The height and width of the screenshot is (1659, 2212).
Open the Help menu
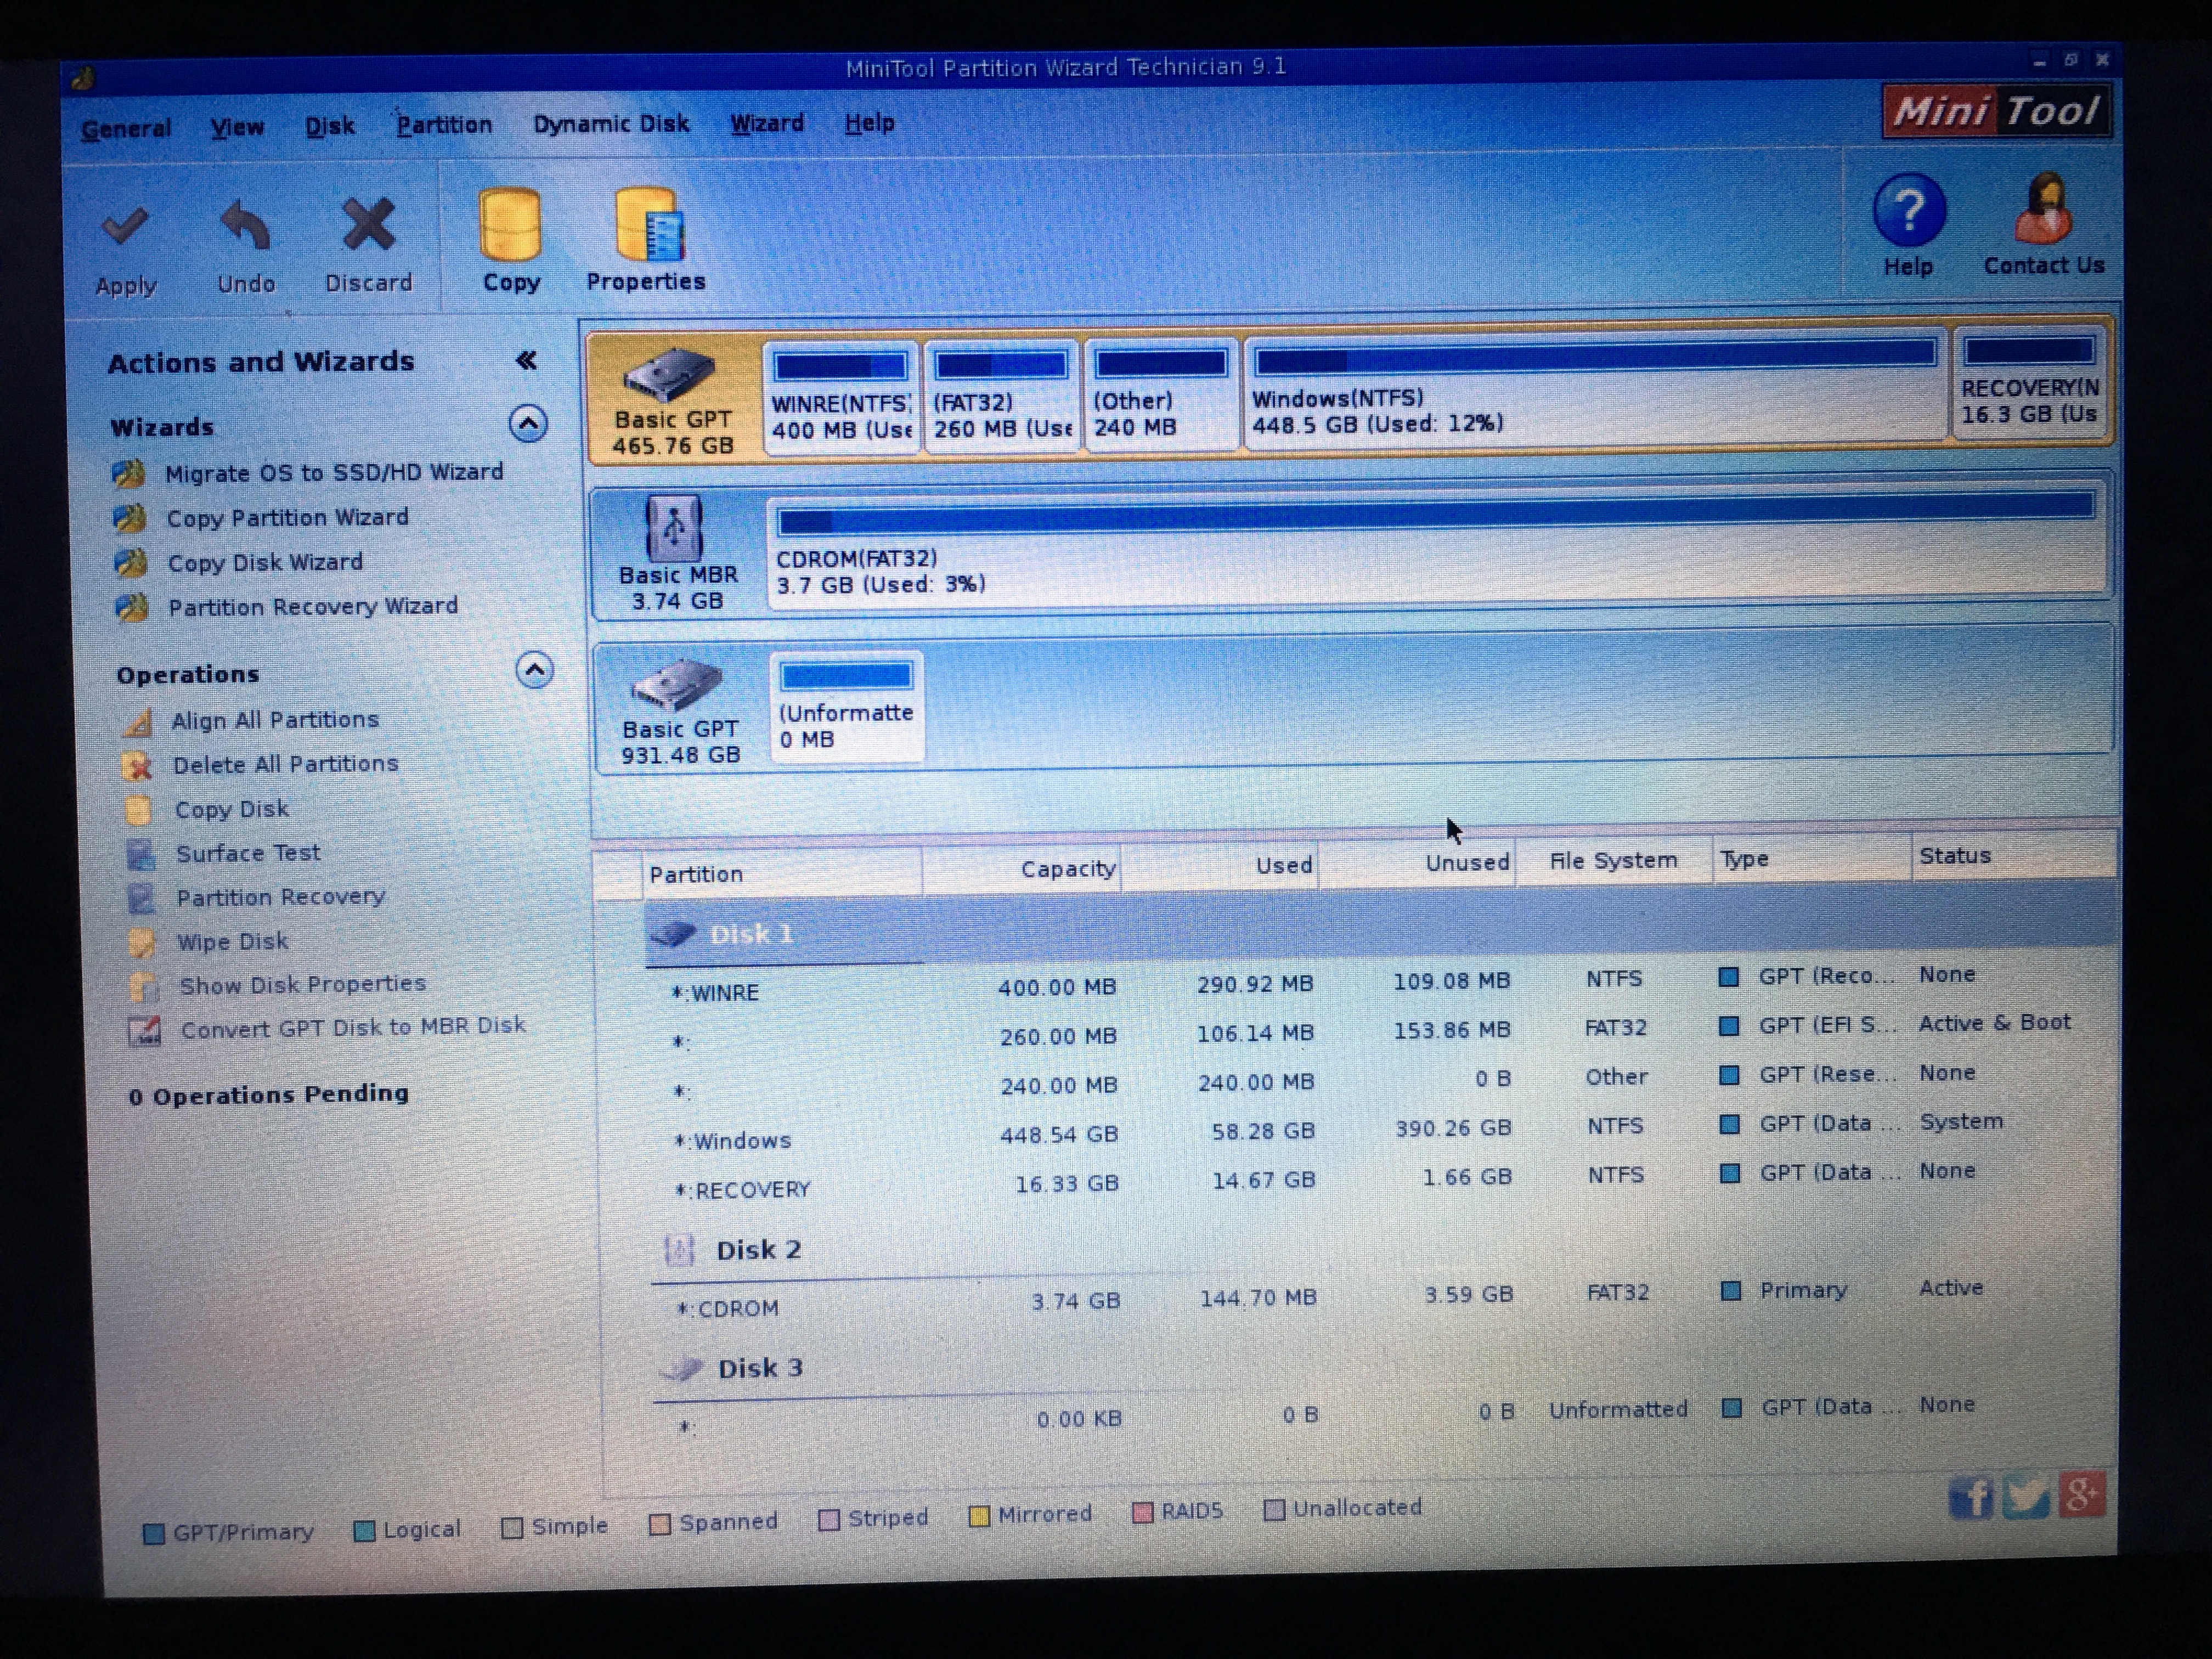870,123
